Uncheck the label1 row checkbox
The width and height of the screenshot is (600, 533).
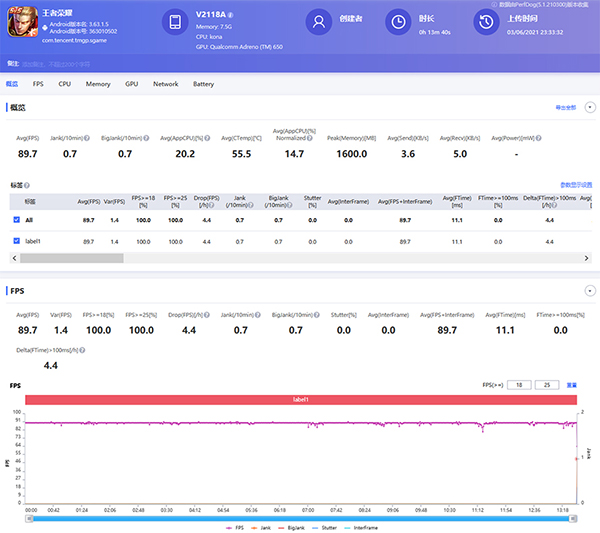pos(16,241)
